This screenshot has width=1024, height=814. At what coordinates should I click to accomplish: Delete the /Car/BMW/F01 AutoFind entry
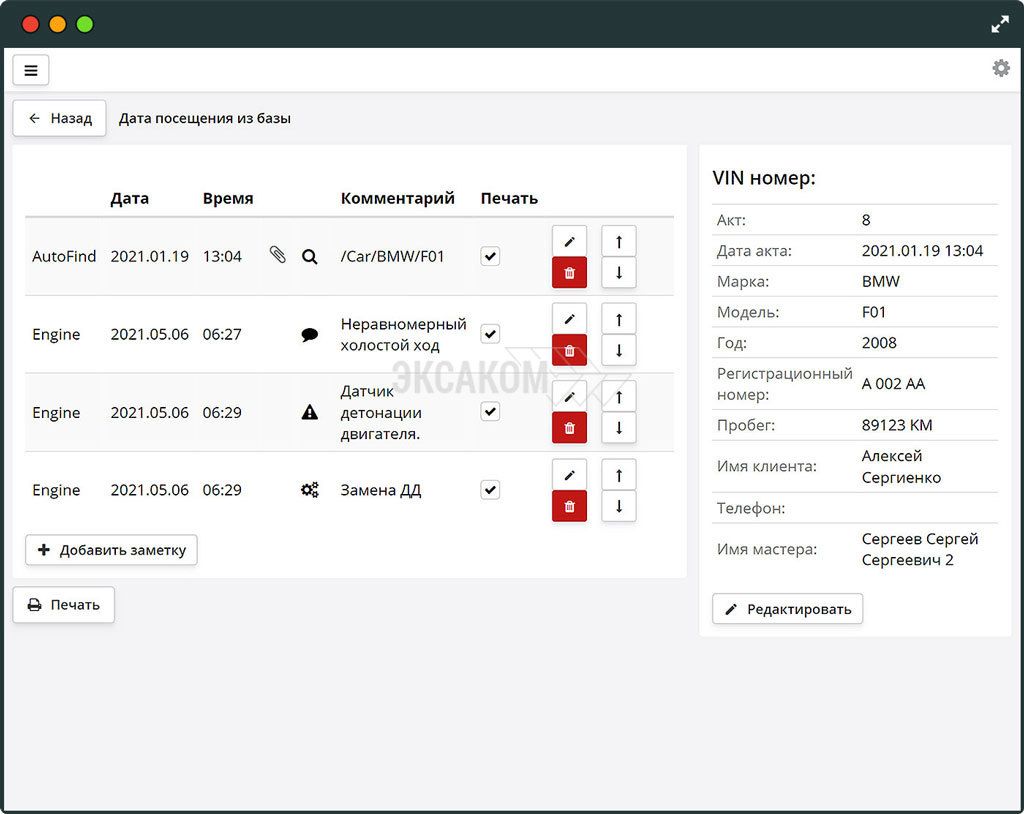tap(569, 272)
